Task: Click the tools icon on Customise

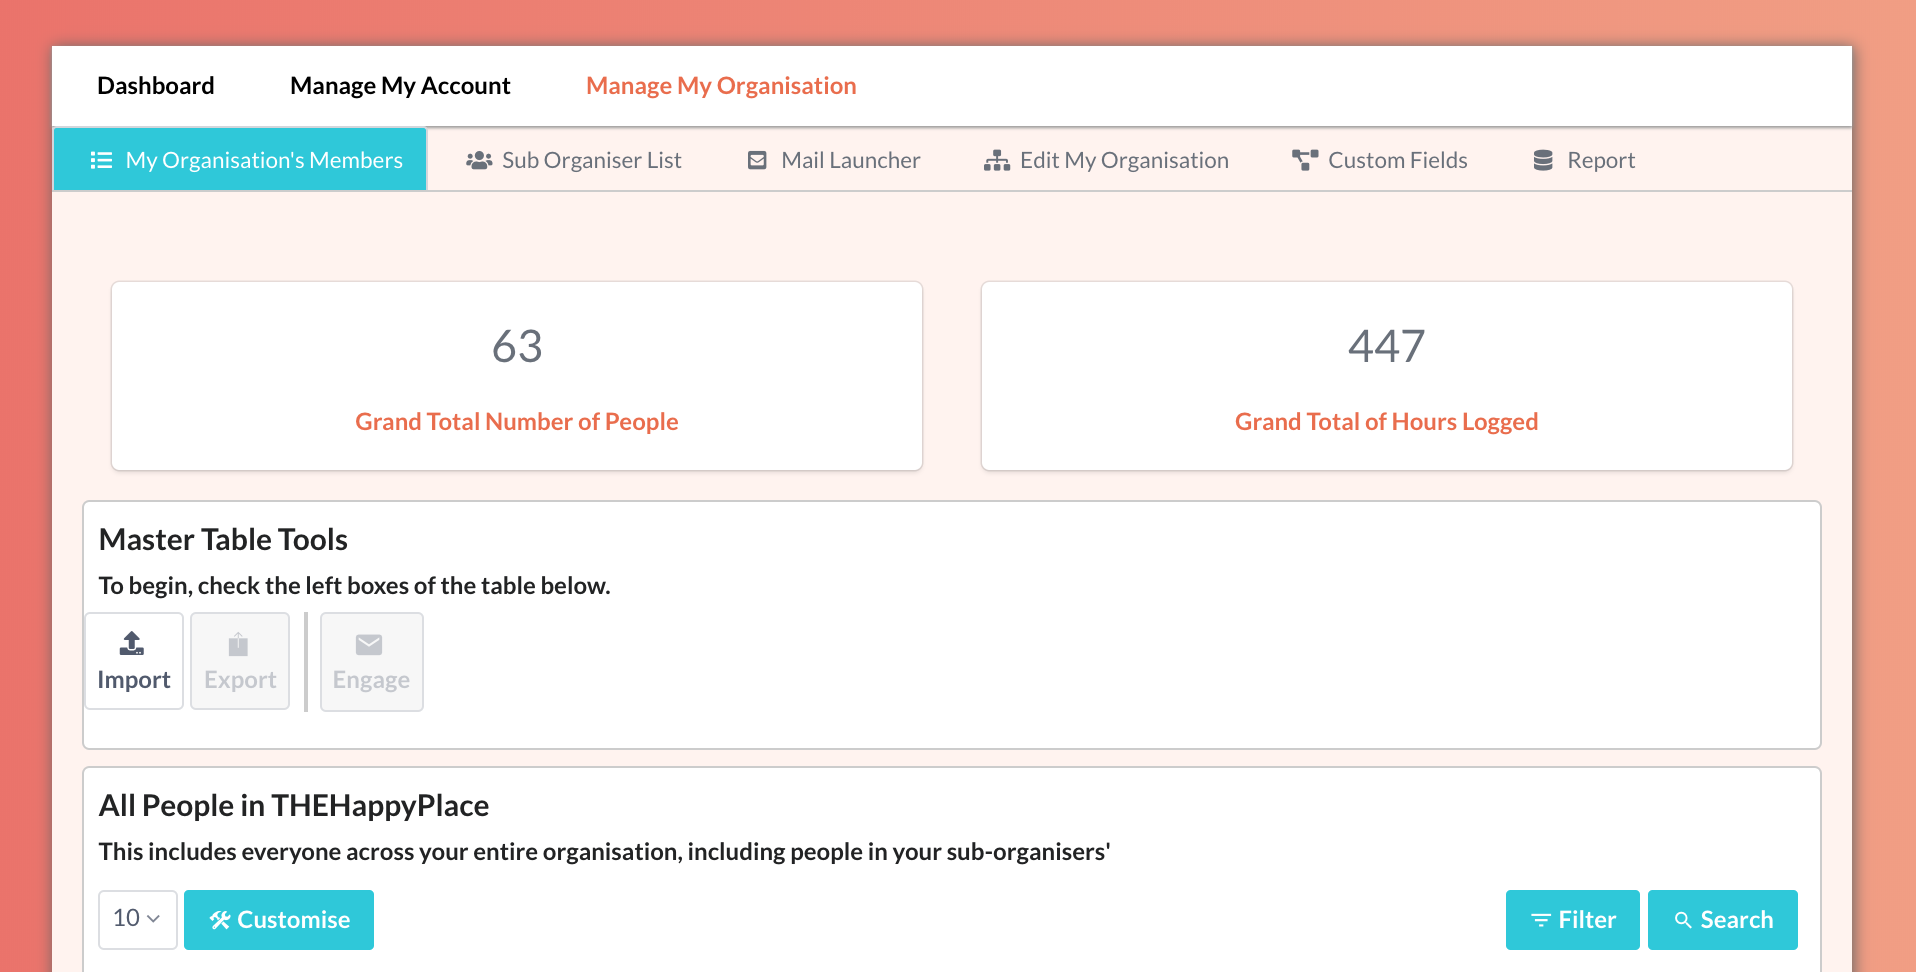Action: click(220, 920)
